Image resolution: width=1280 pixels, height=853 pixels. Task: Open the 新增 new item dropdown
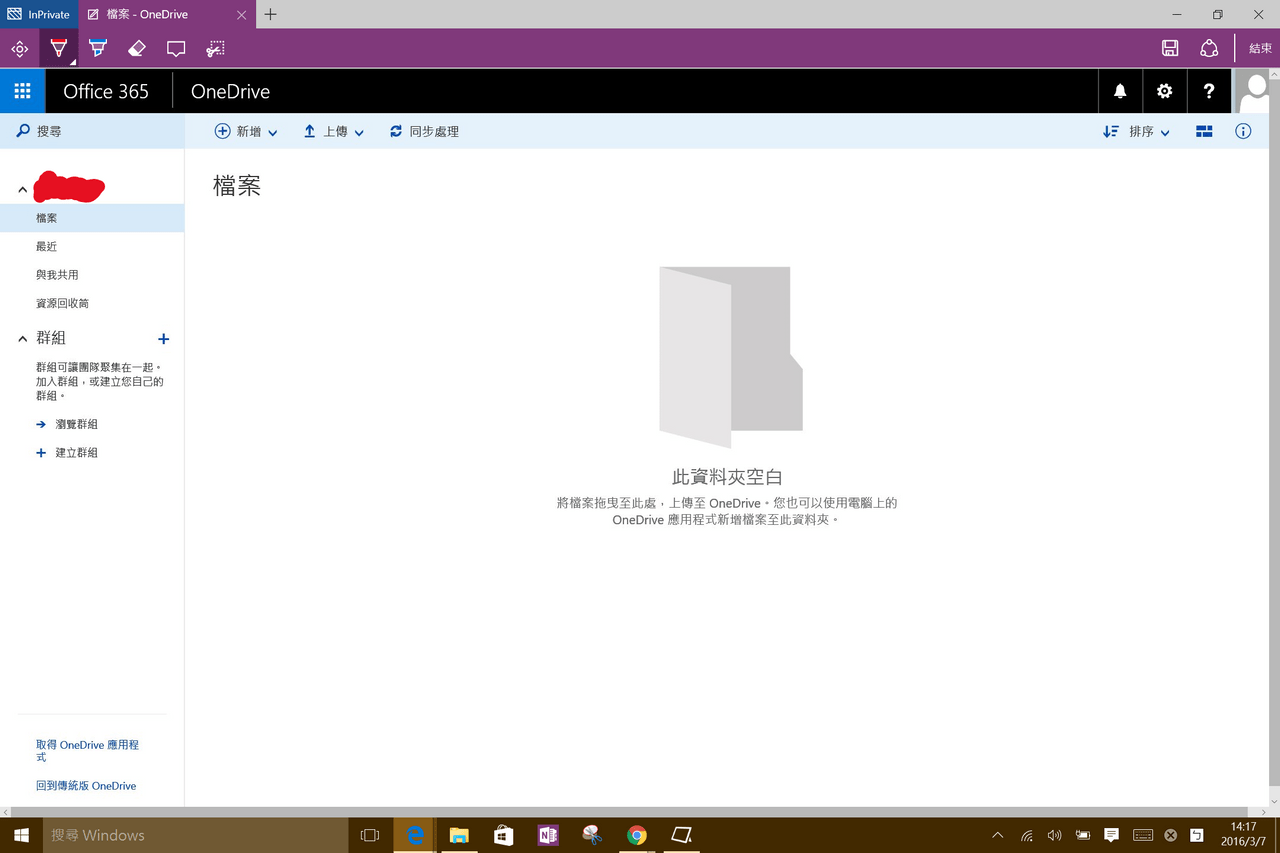click(x=246, y=131)
